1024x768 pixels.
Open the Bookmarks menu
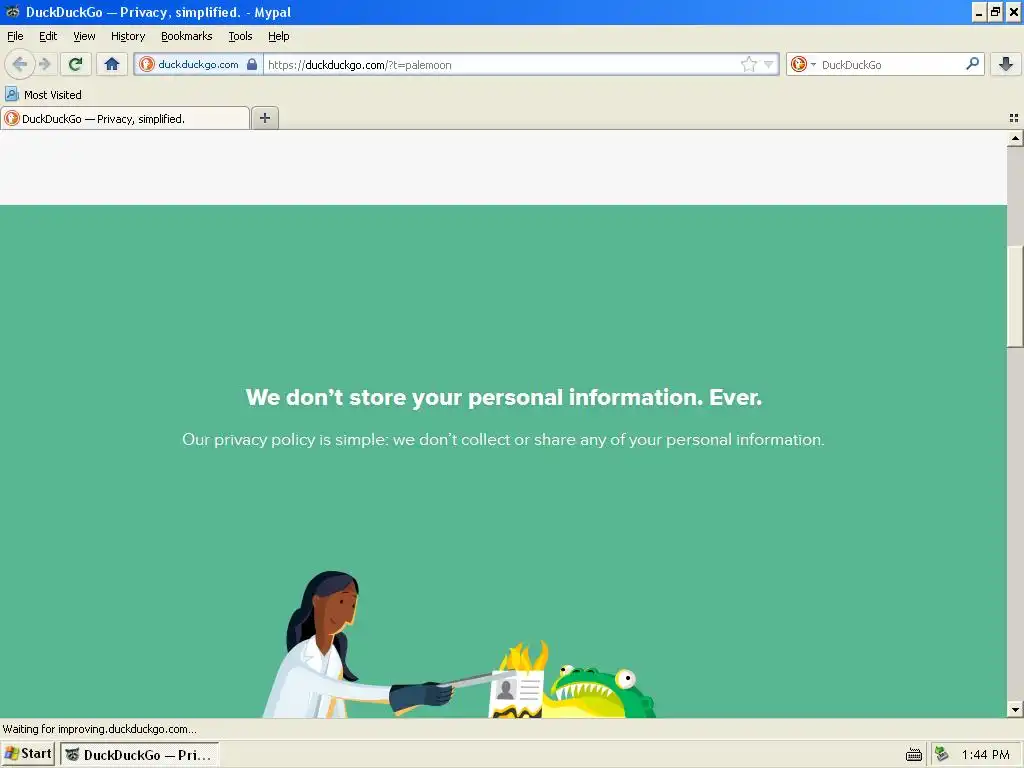(187, 36)
